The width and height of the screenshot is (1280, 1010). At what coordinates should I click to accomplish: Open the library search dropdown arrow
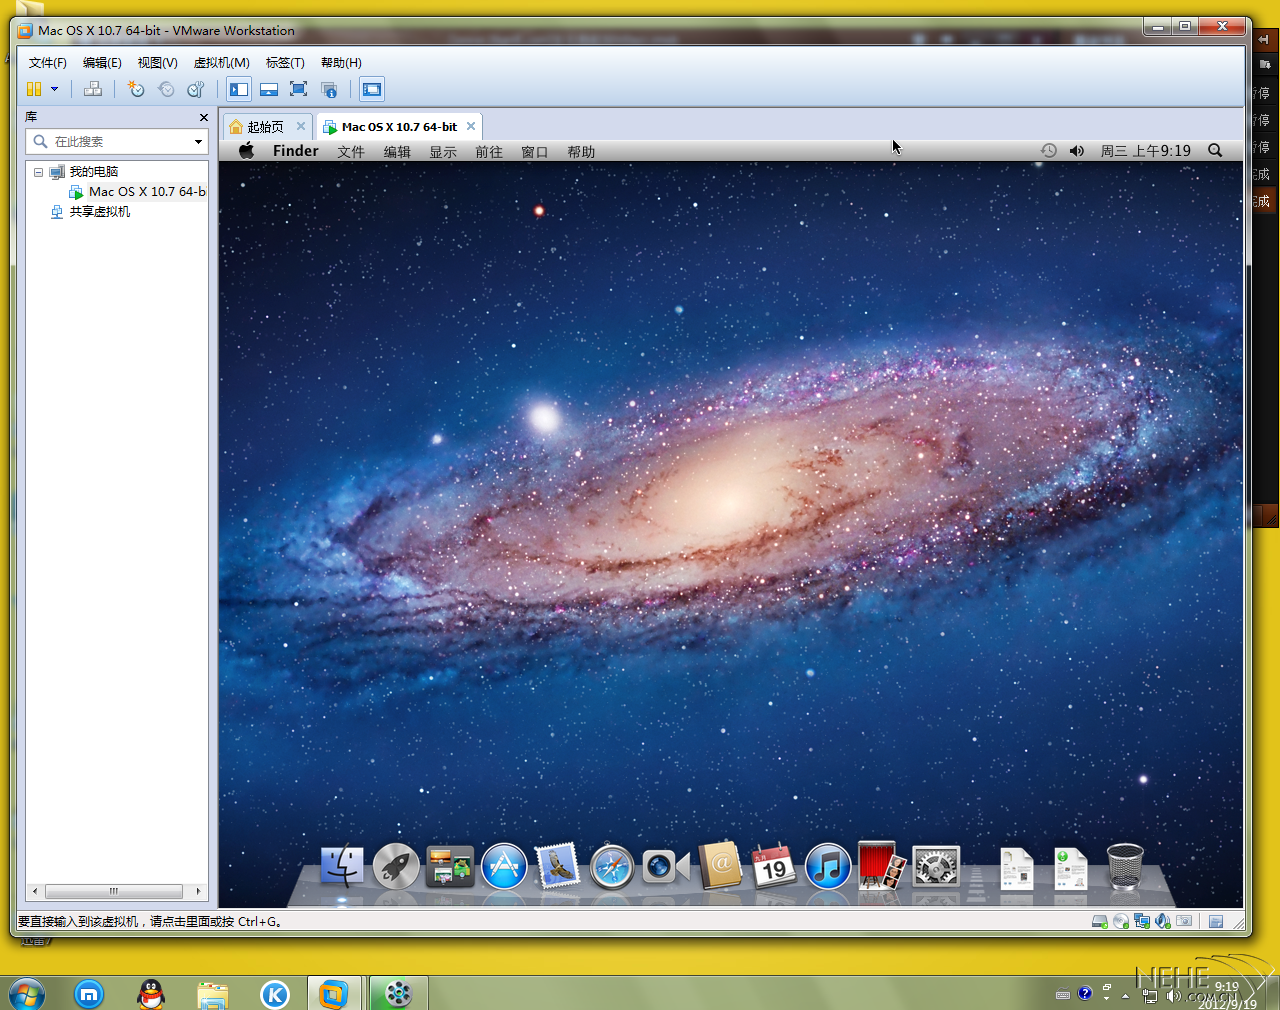(x=198, y=142)
